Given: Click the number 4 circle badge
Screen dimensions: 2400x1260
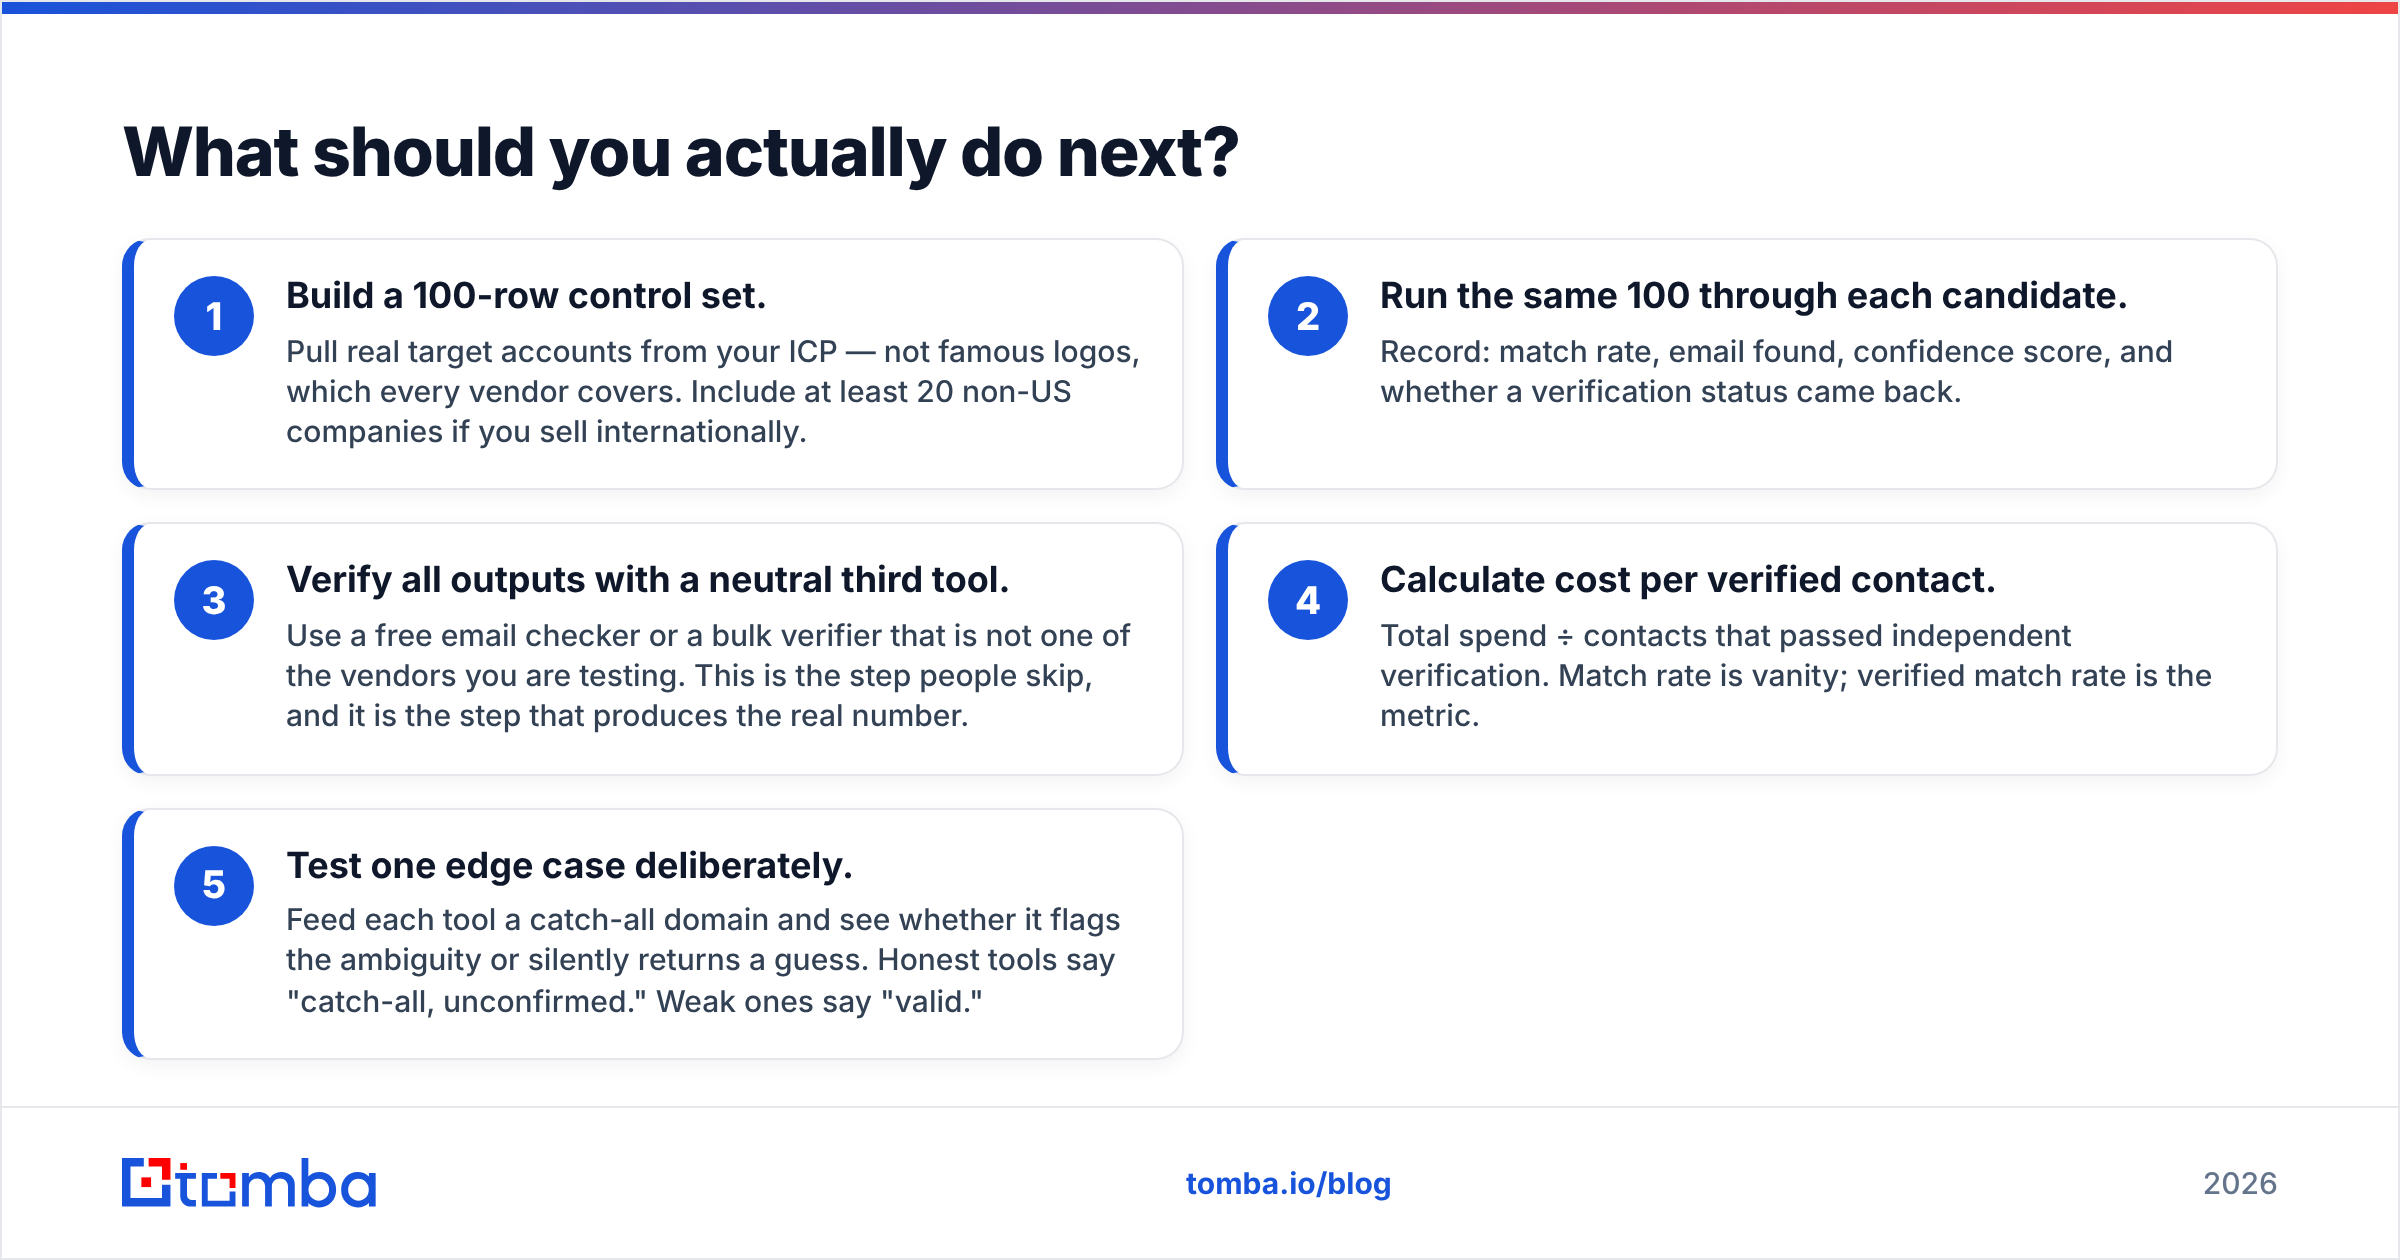Looking at the screenshot, I should [1308, 600].
